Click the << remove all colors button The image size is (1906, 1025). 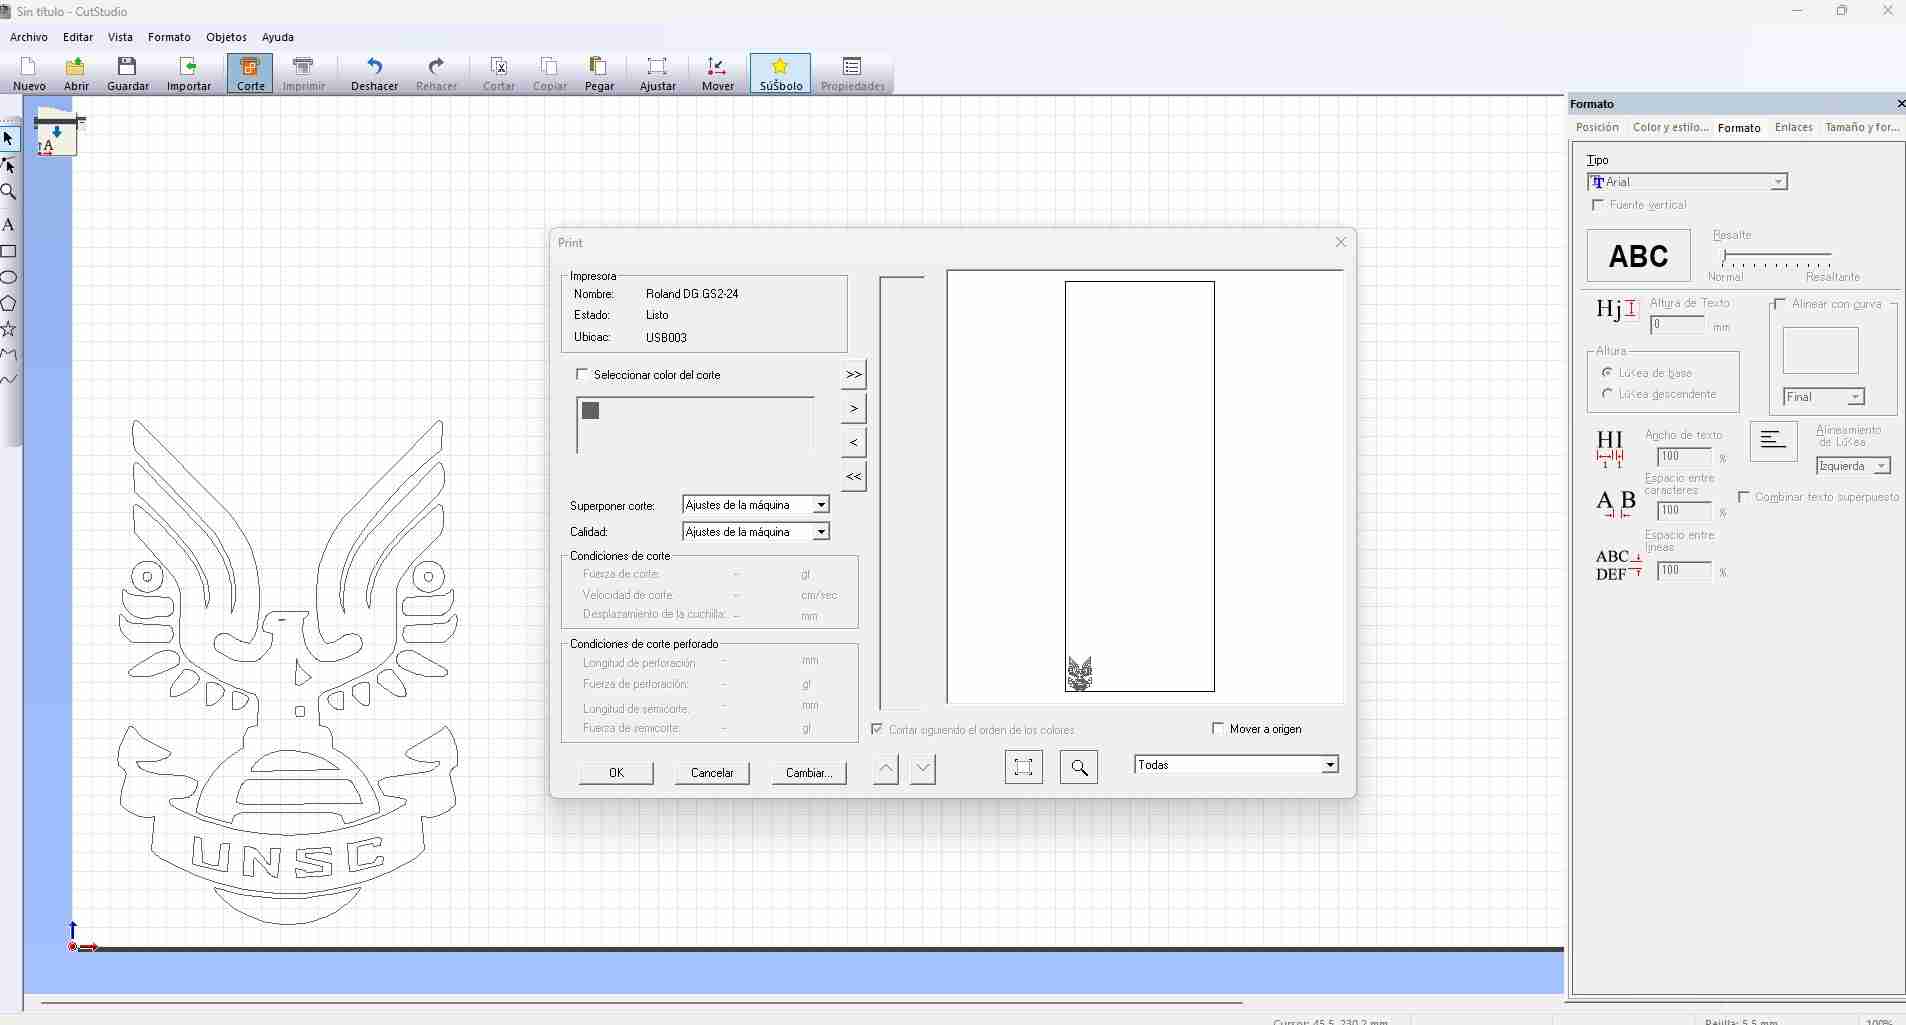[x=853, y=476]
